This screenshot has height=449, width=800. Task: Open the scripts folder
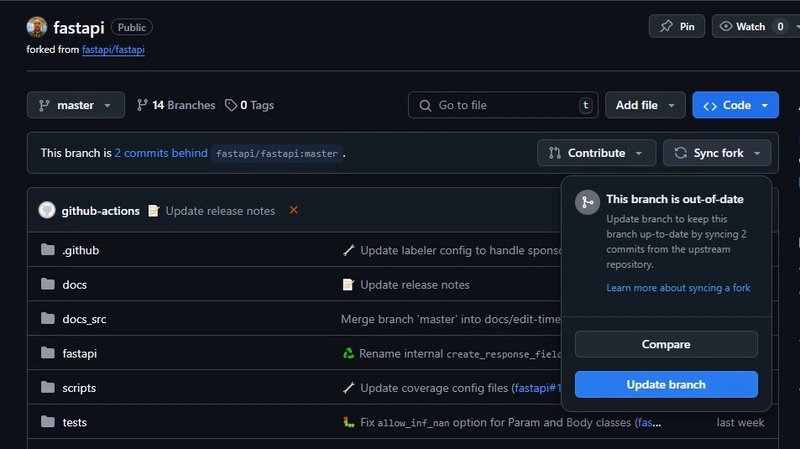coord(79,388)
